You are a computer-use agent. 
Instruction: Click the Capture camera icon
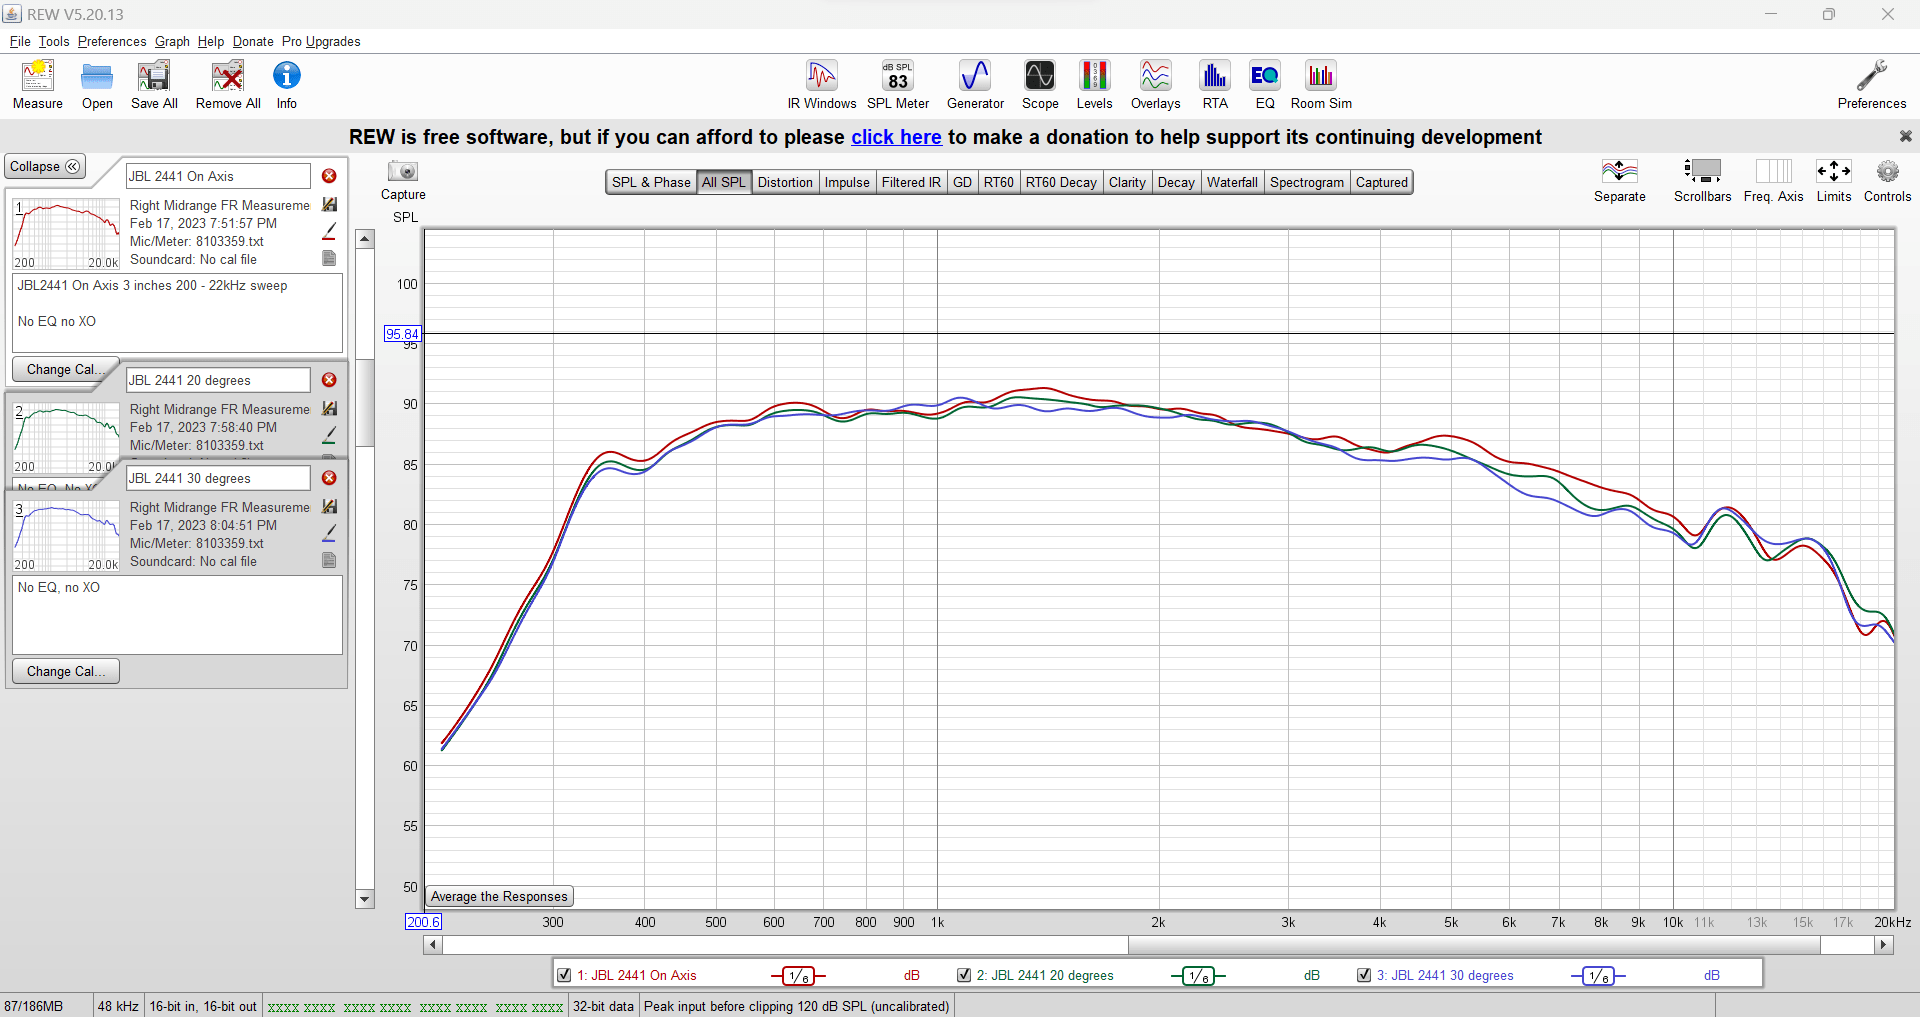point(403,180)
